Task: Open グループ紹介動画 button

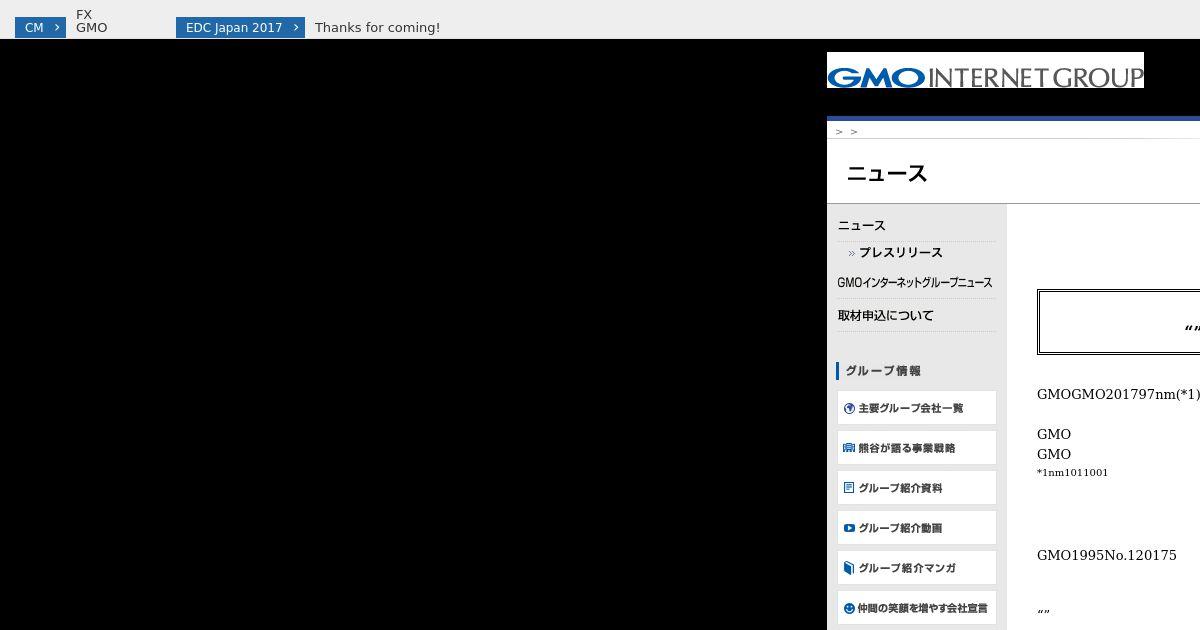Action: coord(917,528)
